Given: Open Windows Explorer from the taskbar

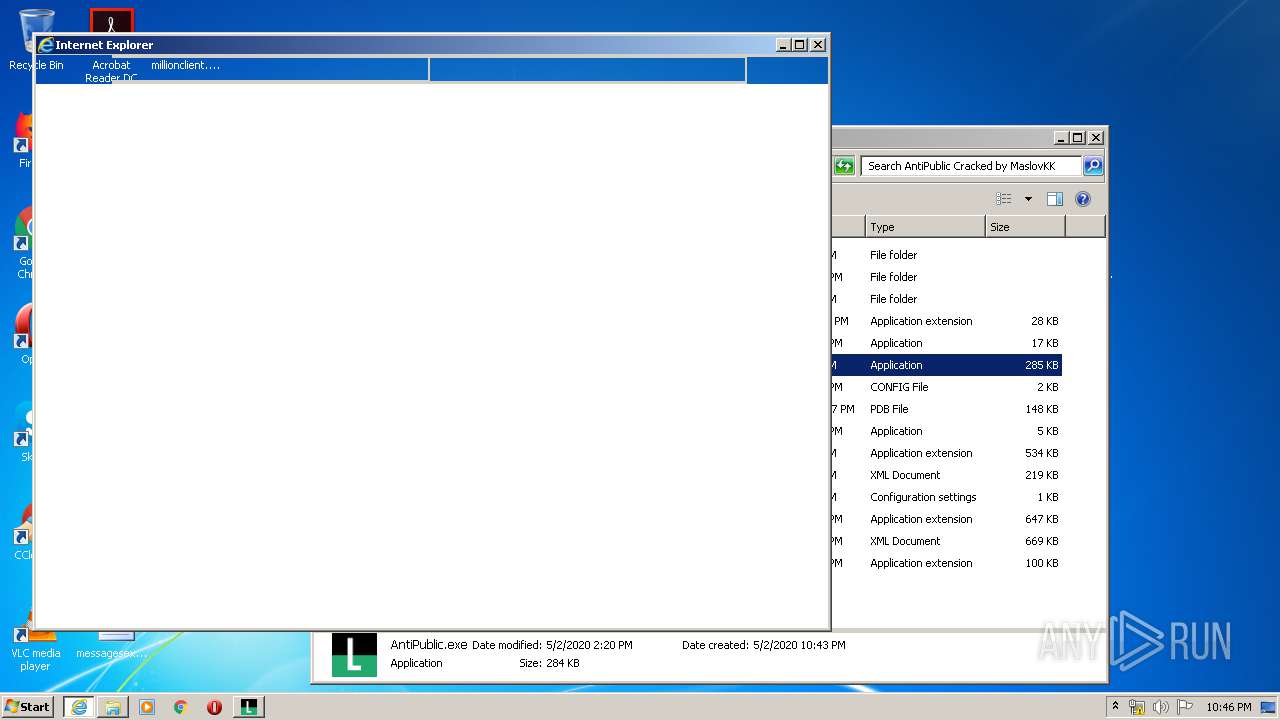Looking at the screenshot, I should (x=113, y=707).
